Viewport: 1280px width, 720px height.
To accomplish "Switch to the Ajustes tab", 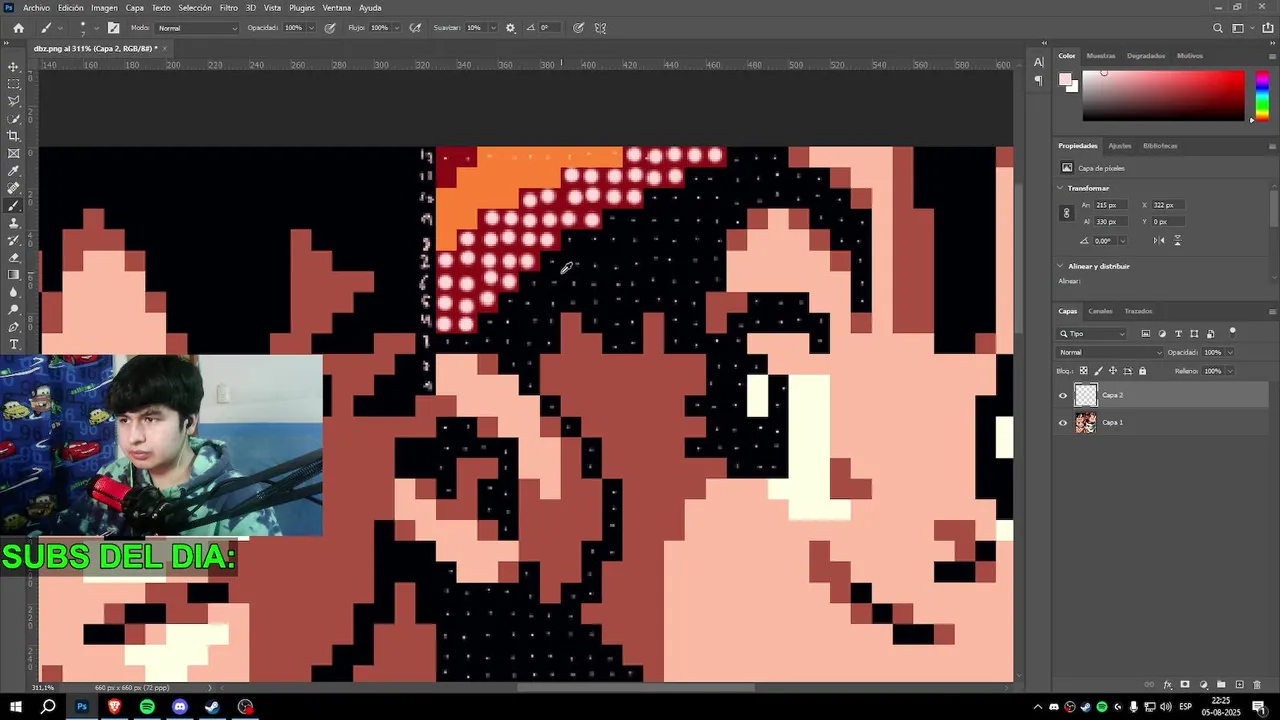I will click(1120, 146).
